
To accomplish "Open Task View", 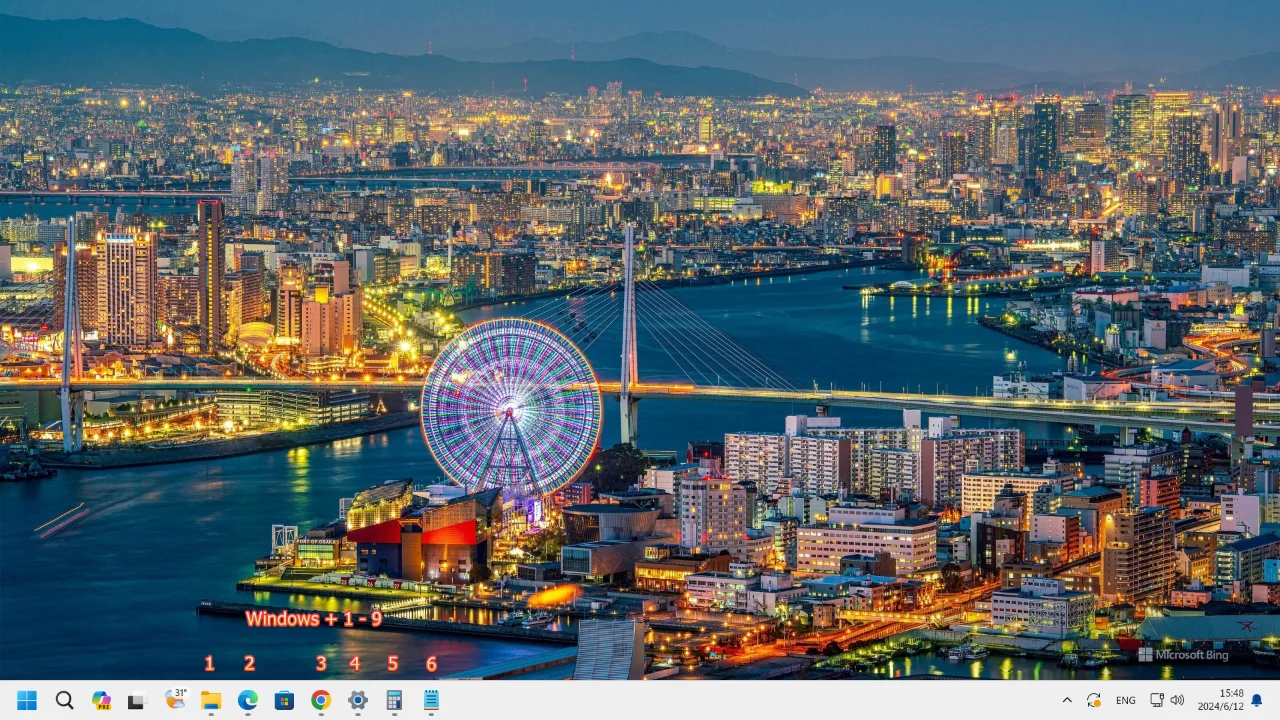I will (137, 700).
